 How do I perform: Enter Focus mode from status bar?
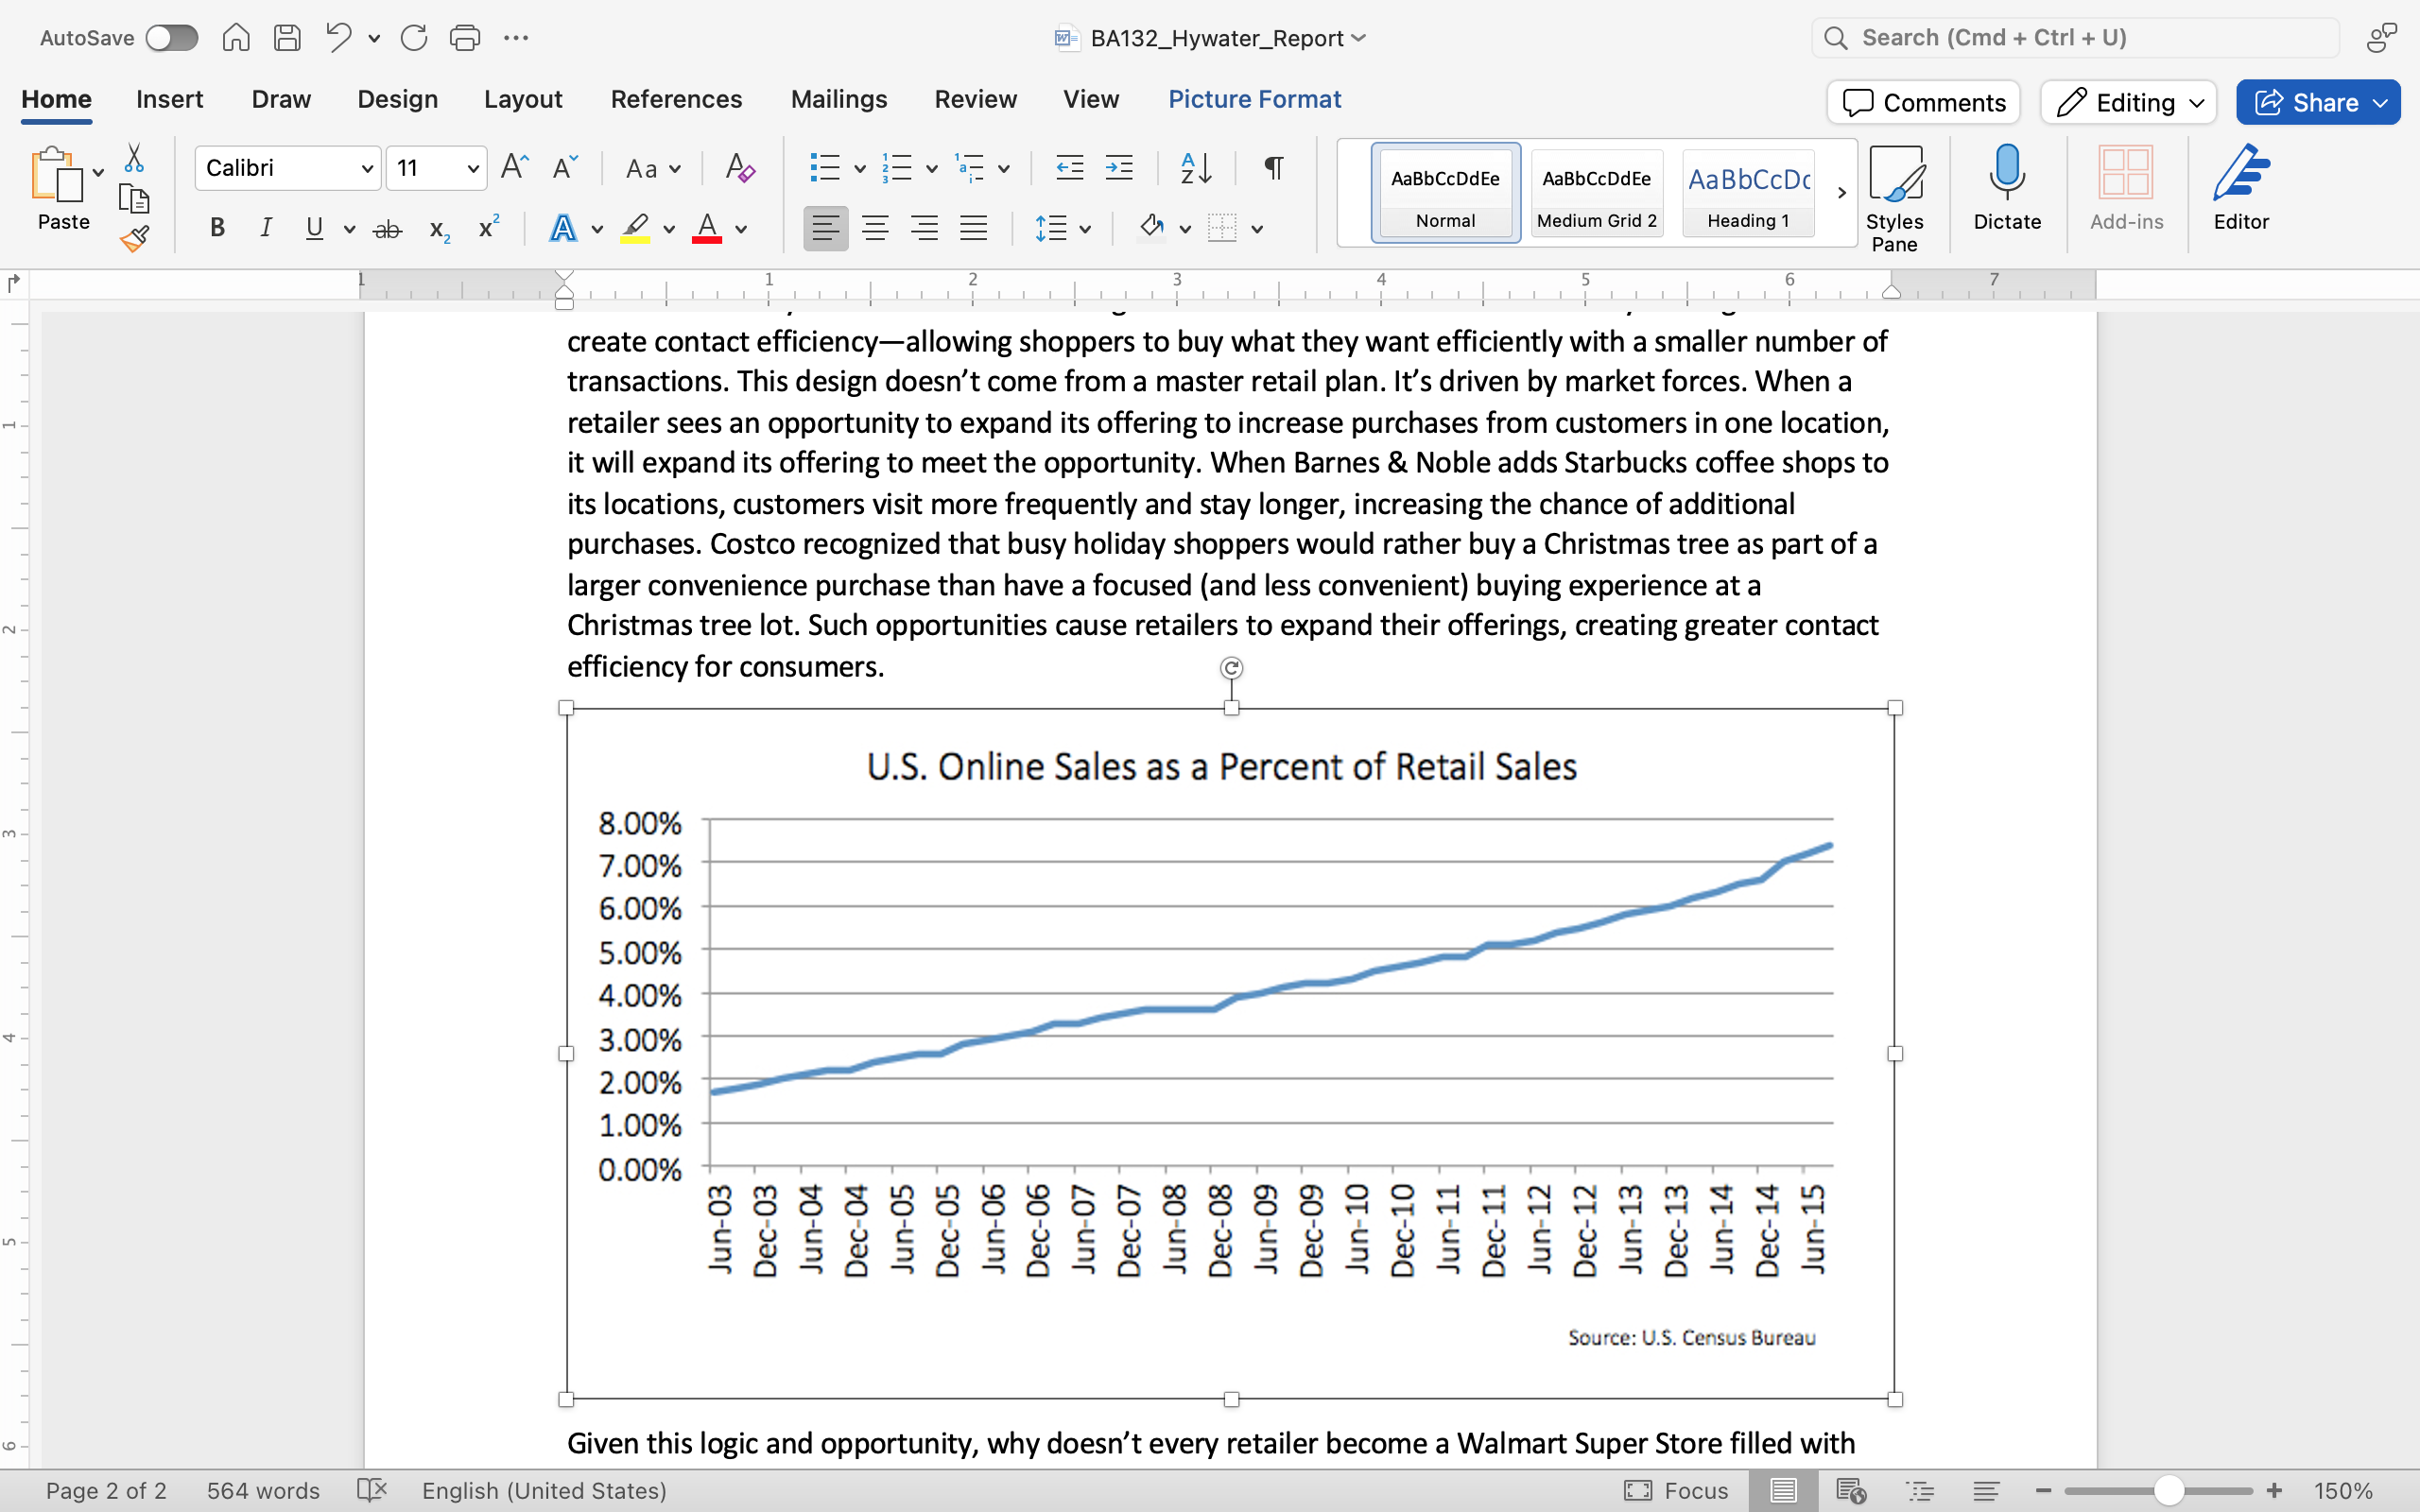coord(1675,1490)
